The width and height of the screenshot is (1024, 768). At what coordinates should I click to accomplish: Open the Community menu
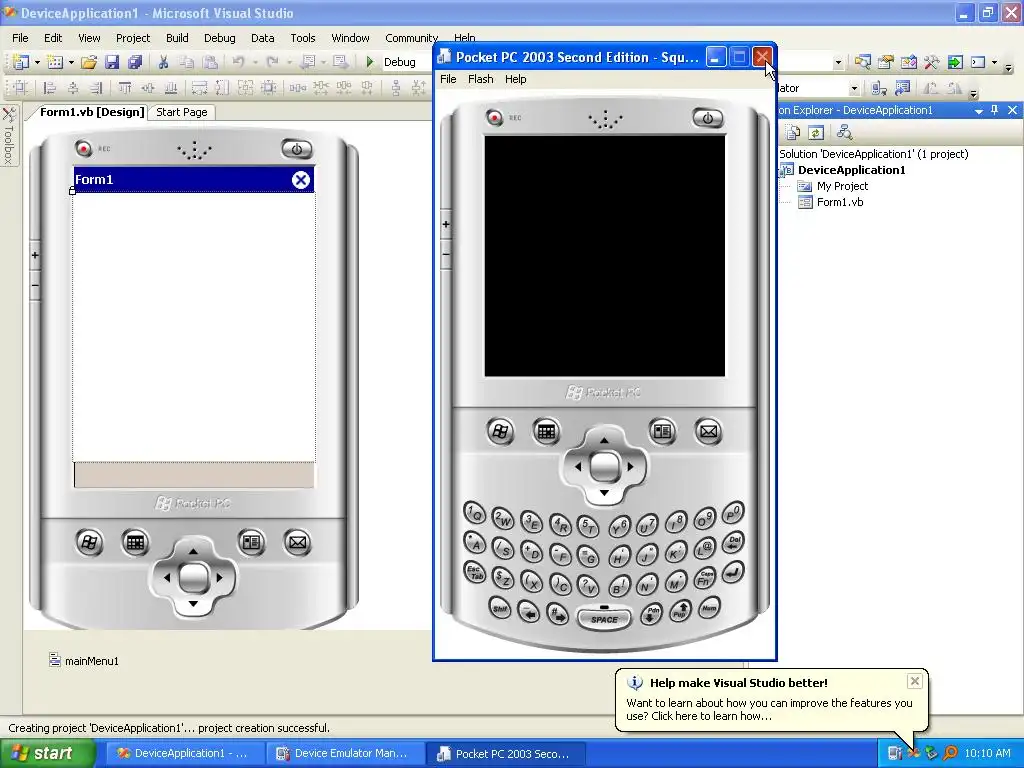(411, 38)
